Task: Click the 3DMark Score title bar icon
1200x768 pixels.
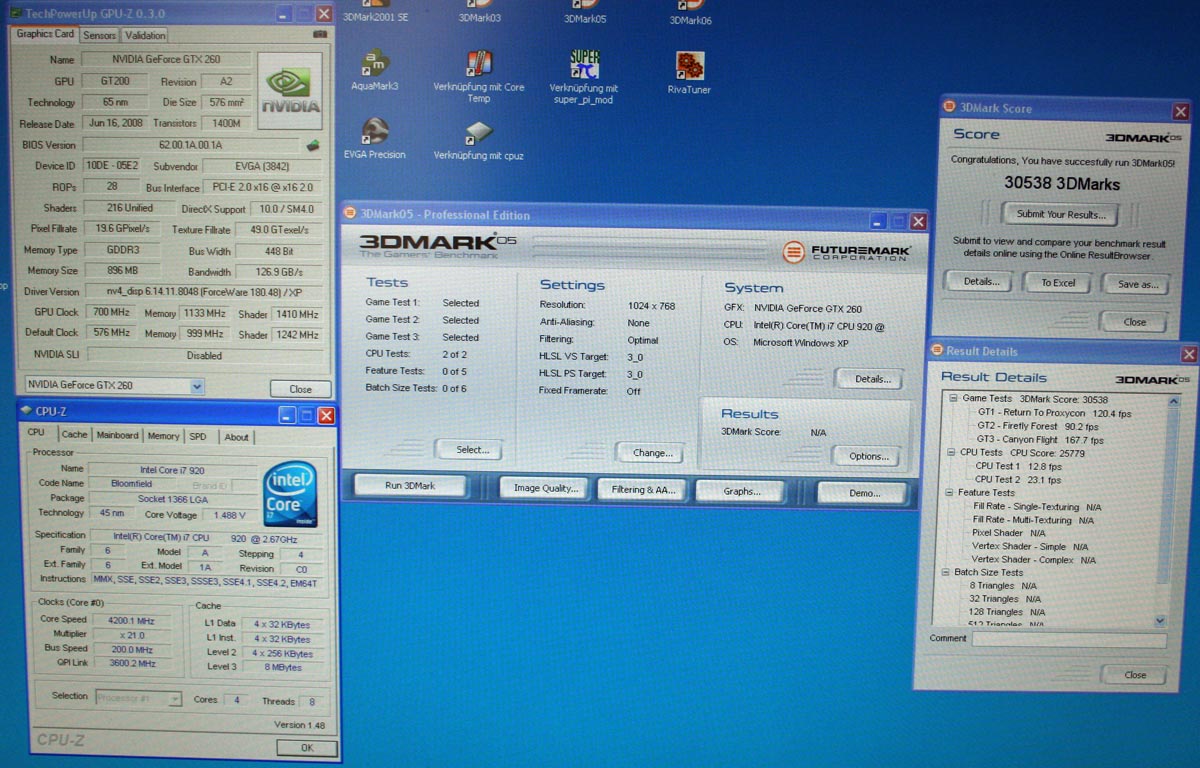Action: pos(951,107)
